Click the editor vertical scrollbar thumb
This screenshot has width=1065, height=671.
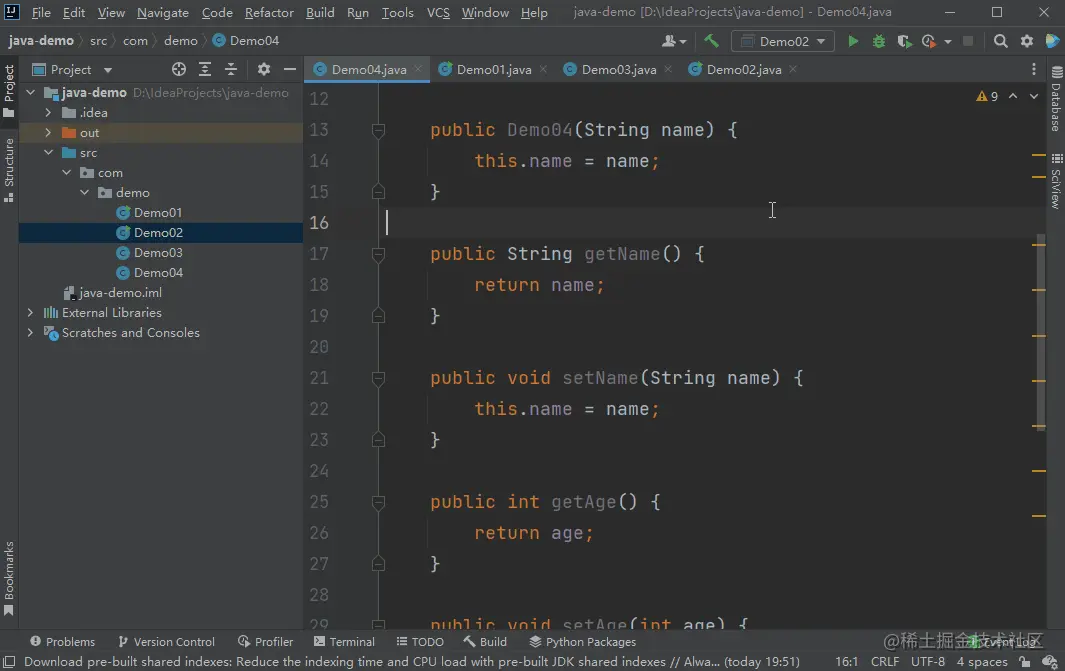(x=1041, y=331)
